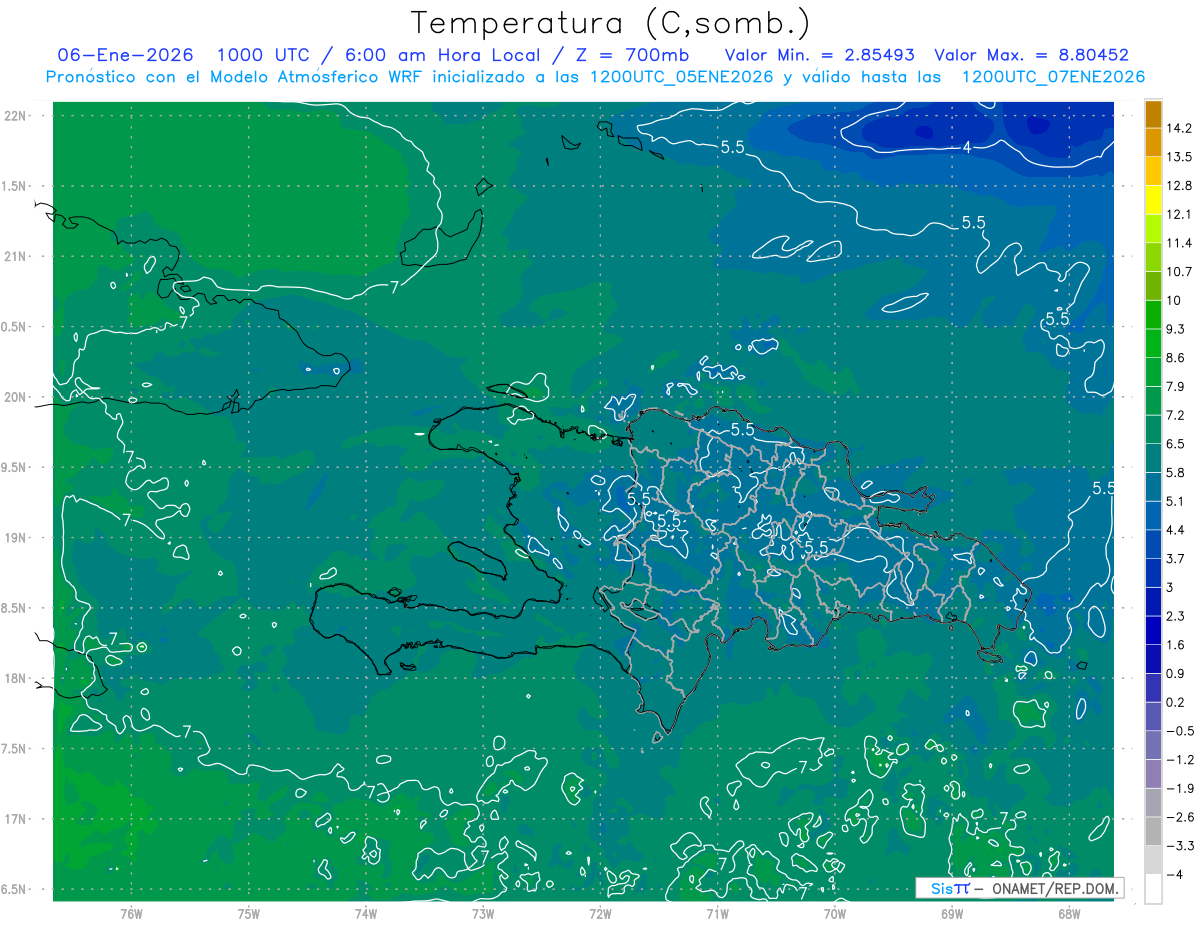The width and height of the screenshot is (1200, 927).
Task: Click the '7.9' colorbar value
Action: [1176, 386]
